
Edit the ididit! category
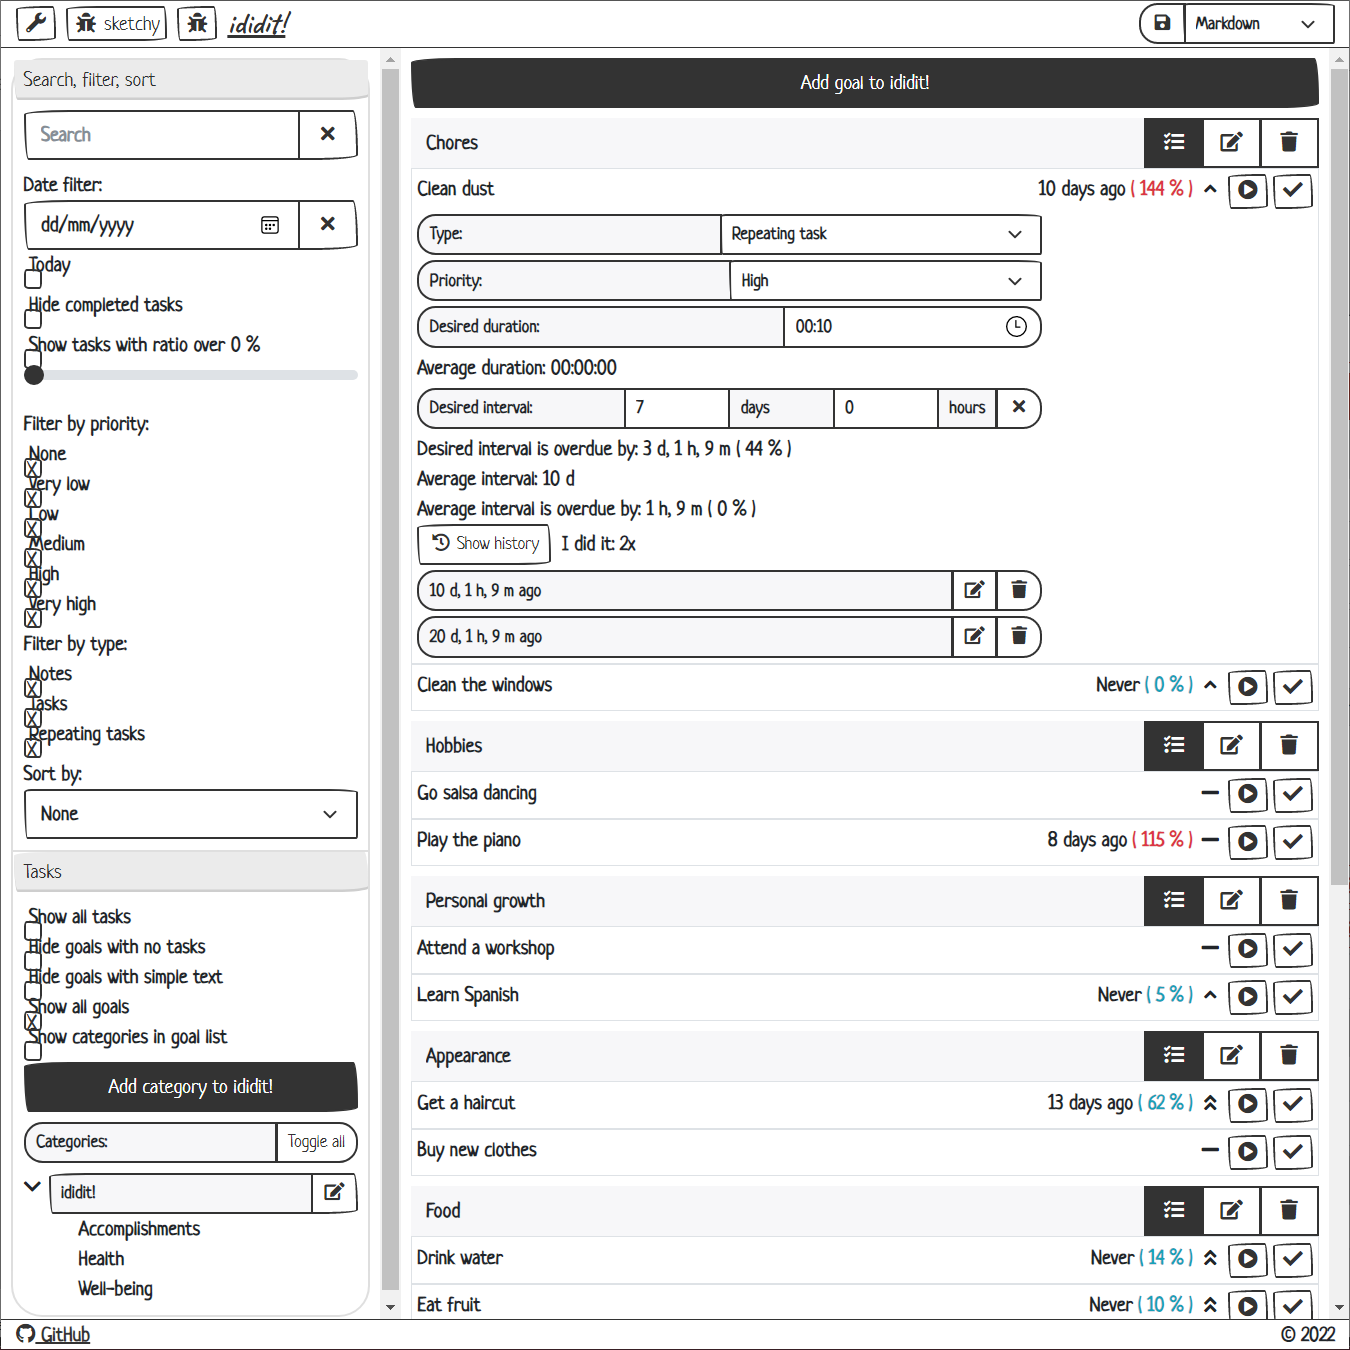334,1192
